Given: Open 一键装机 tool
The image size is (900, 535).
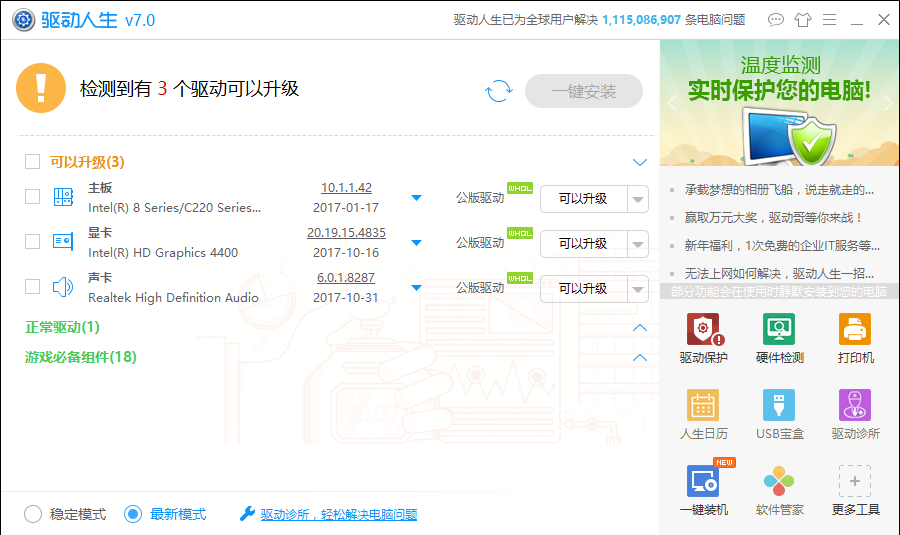Looking at the screenshot, I should coord(704,490).
